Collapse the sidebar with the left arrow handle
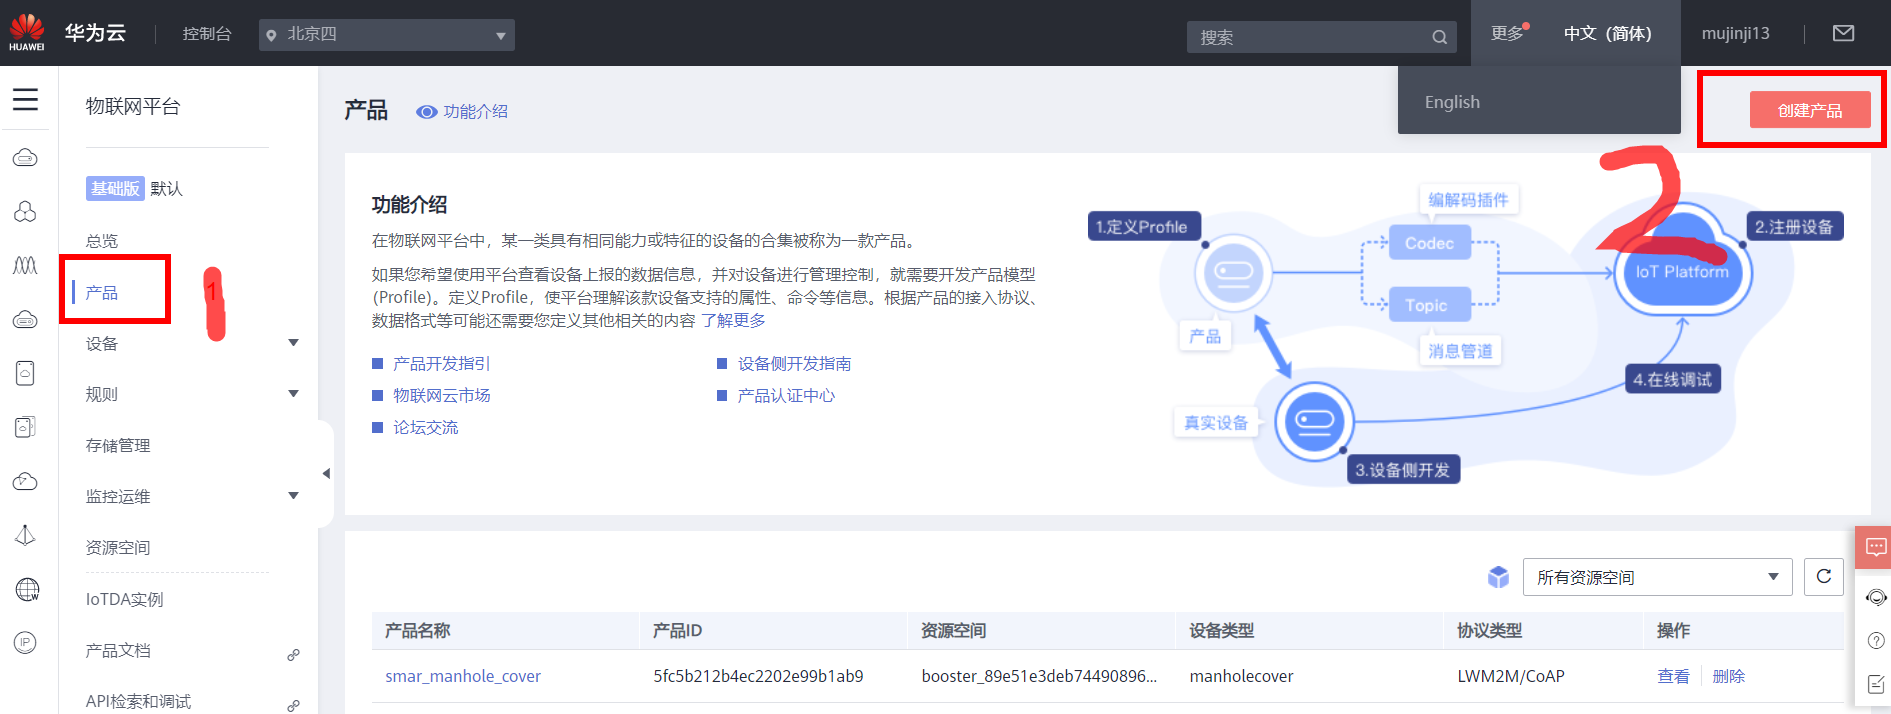 pos(326,473)
